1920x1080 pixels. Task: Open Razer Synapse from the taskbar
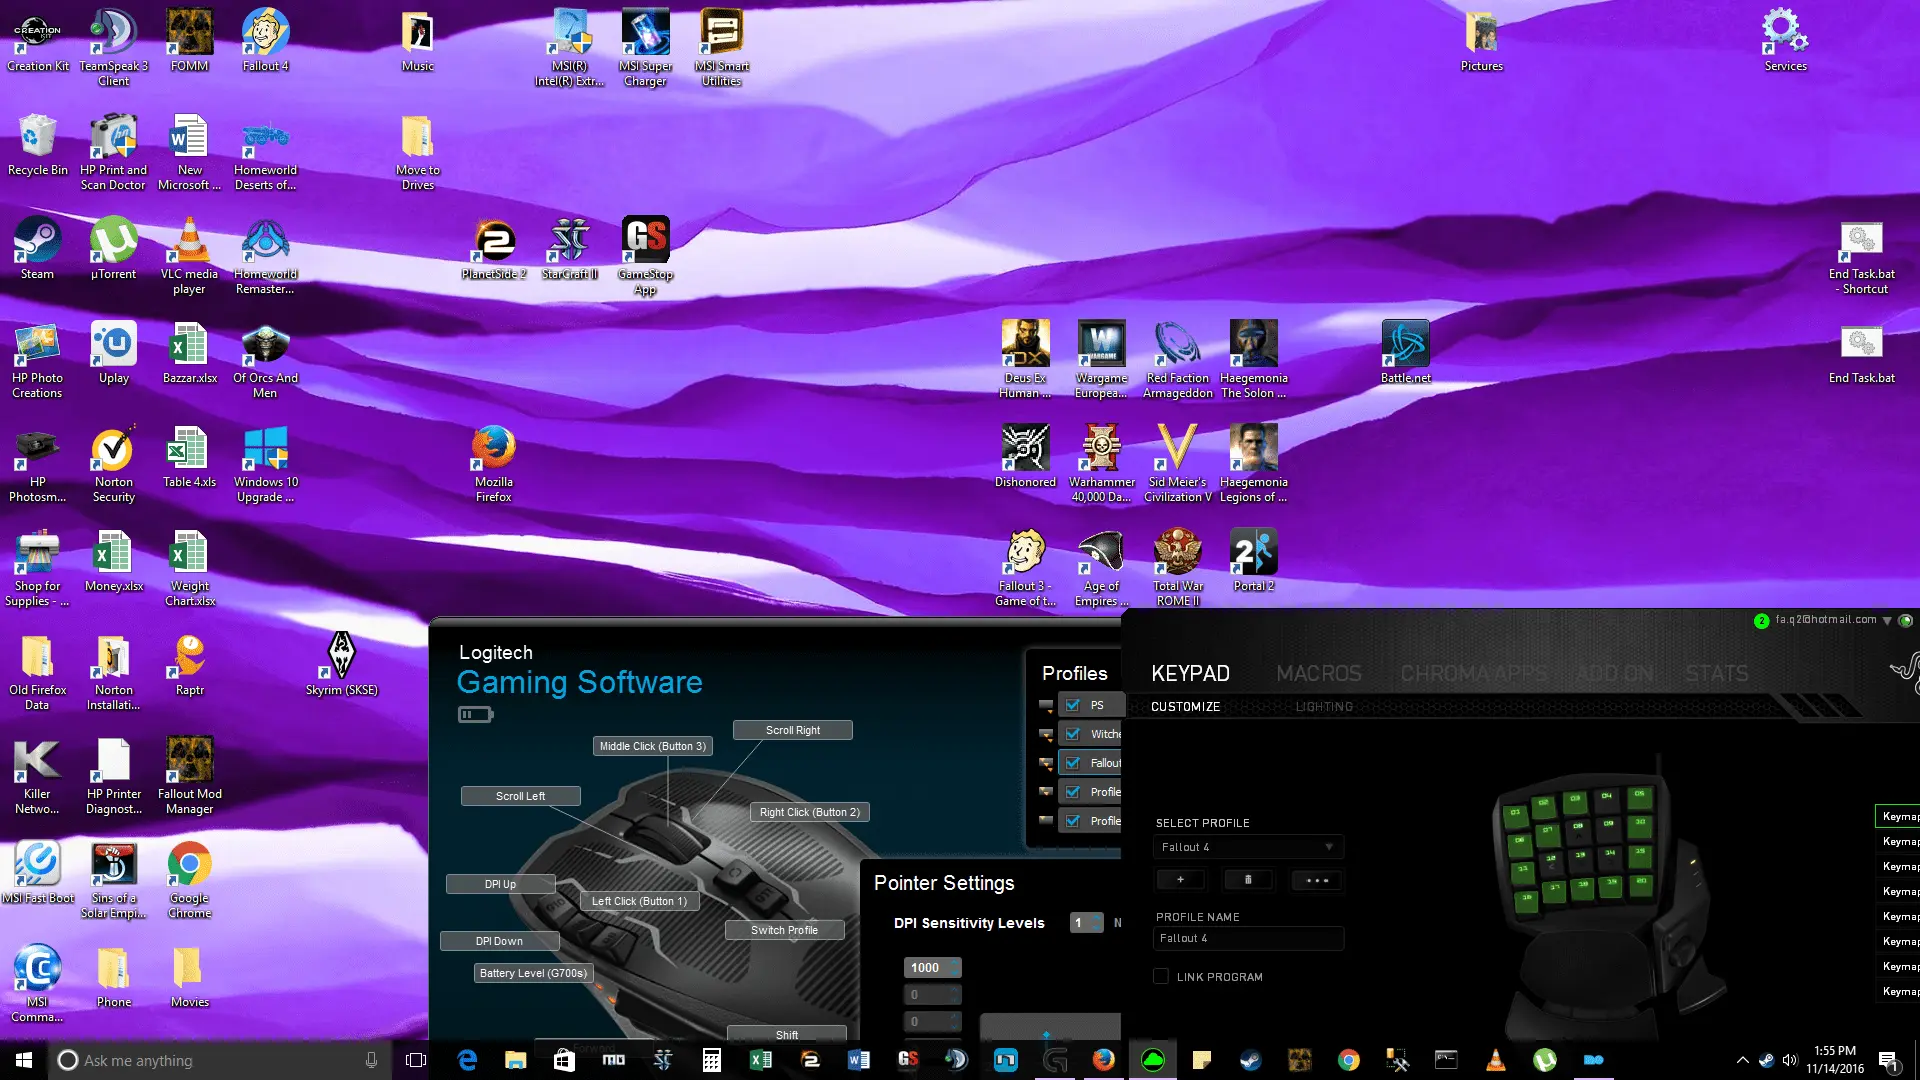coord(1152,1060)
